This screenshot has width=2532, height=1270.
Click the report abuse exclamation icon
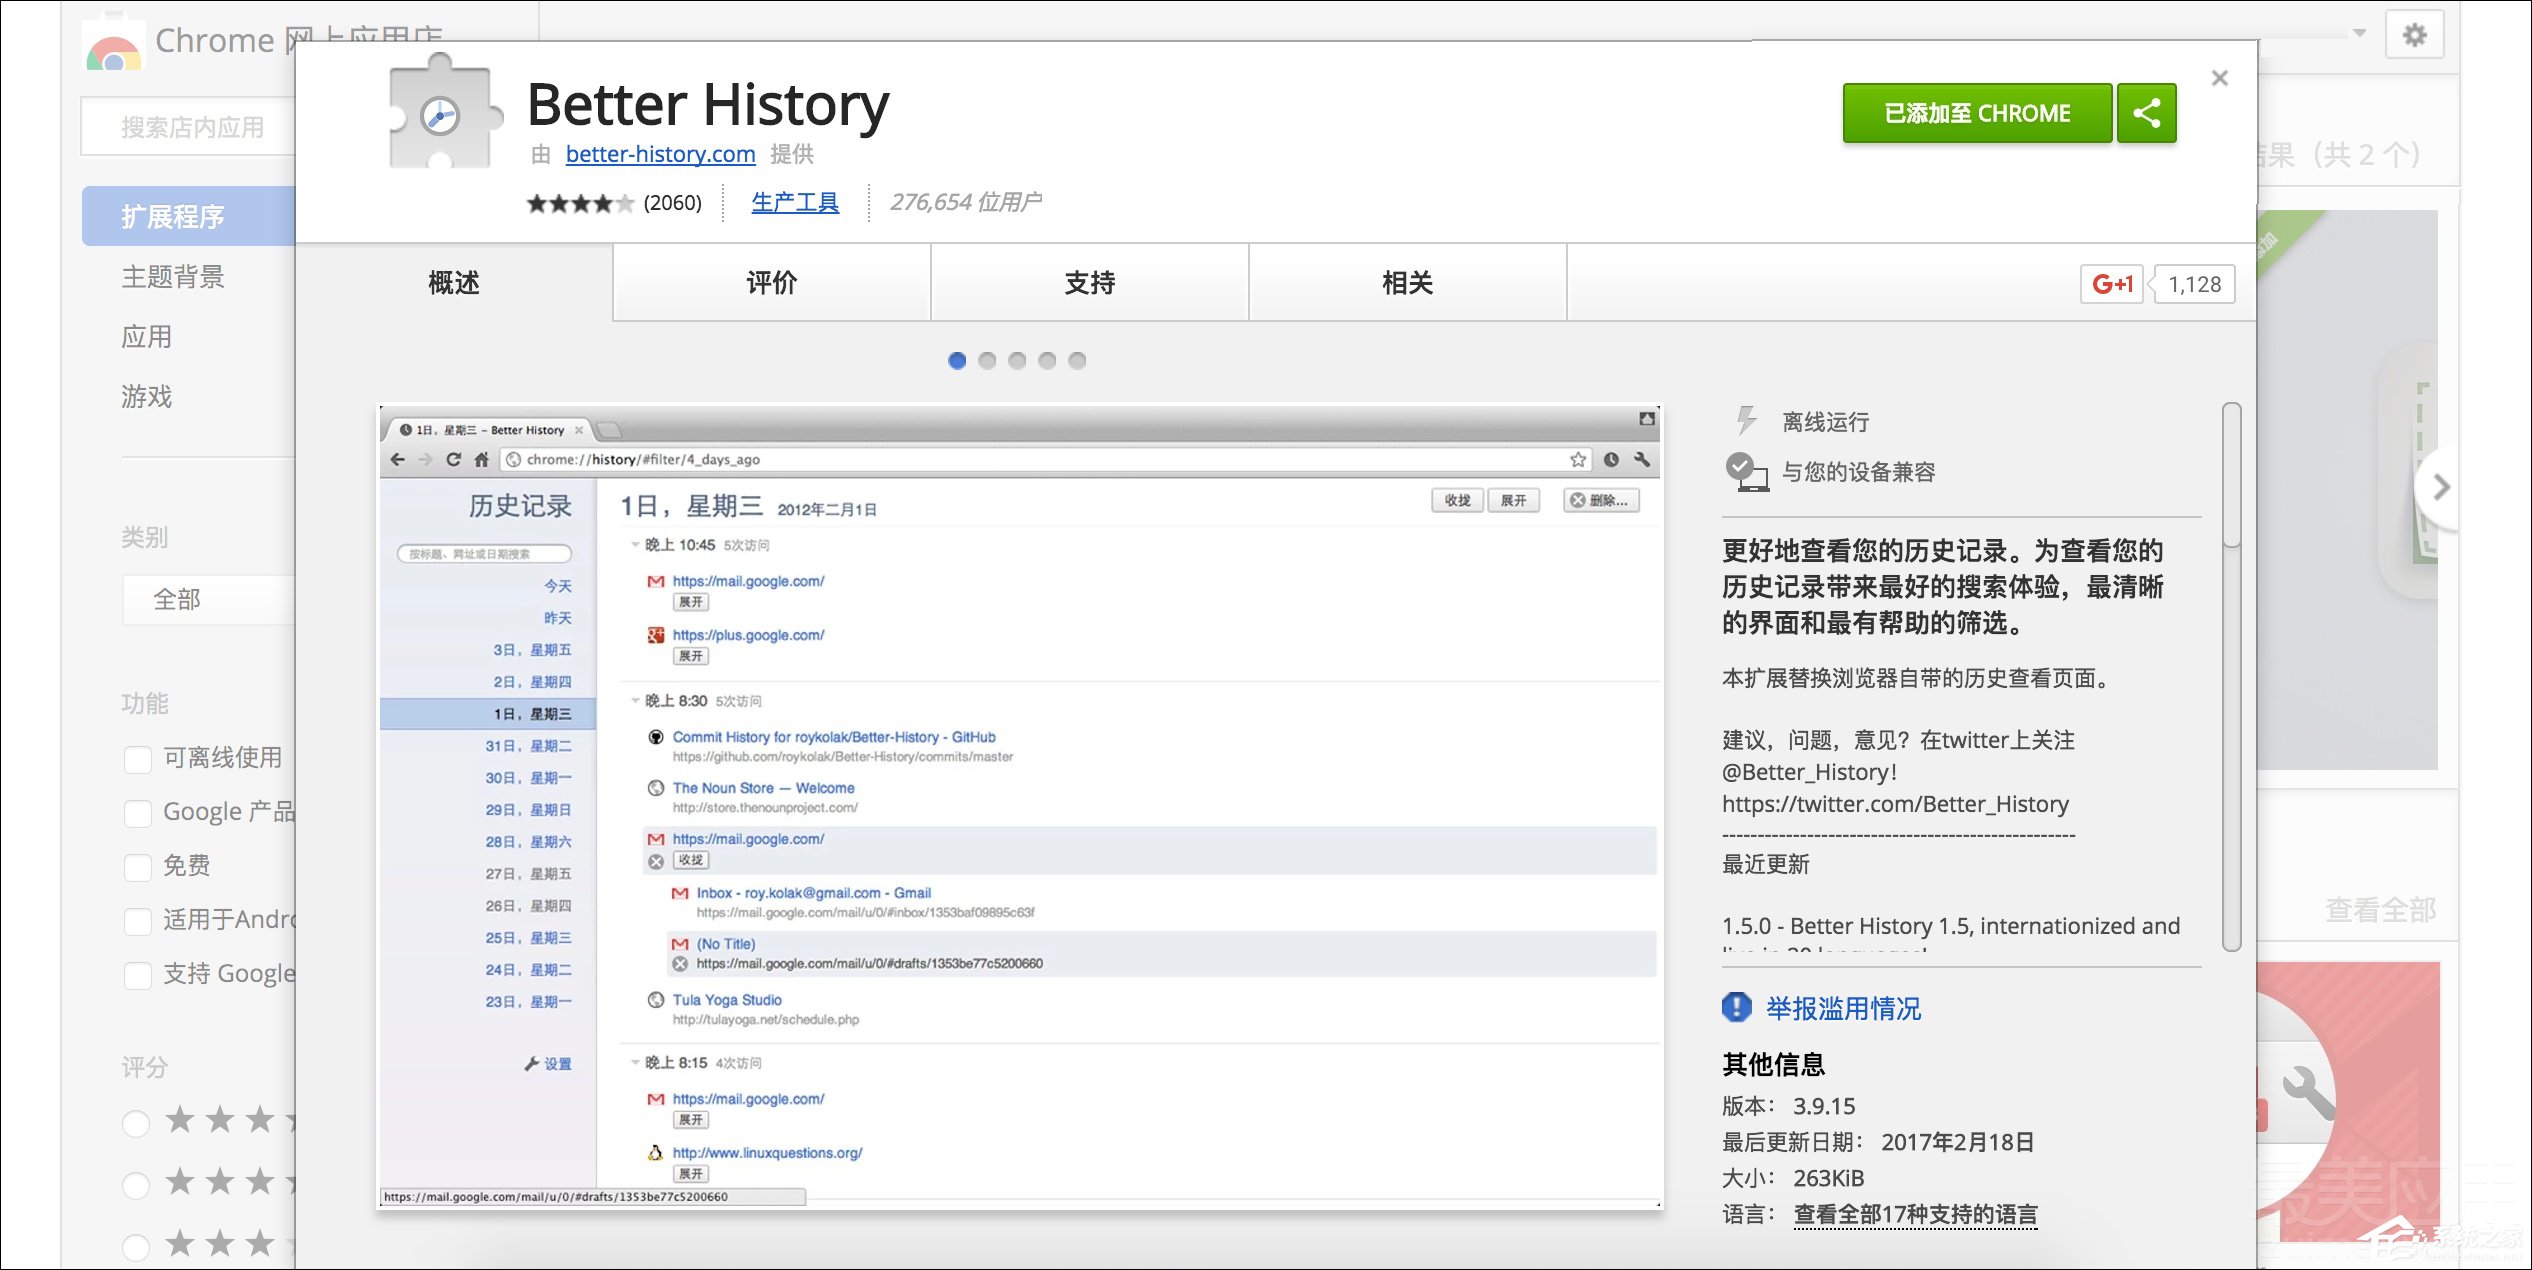pyautogui.click(x=1737, y=1007)
